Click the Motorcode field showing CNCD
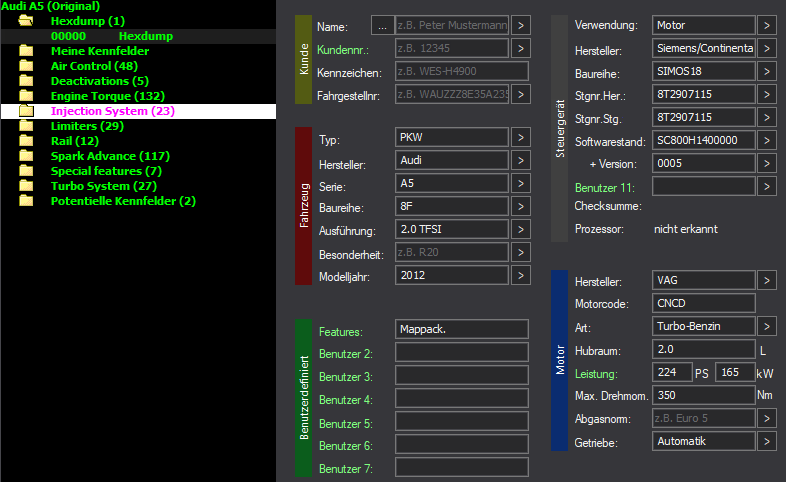Image resolution: width=786 pixels, height=482 pixels. [x=704, y=304]
